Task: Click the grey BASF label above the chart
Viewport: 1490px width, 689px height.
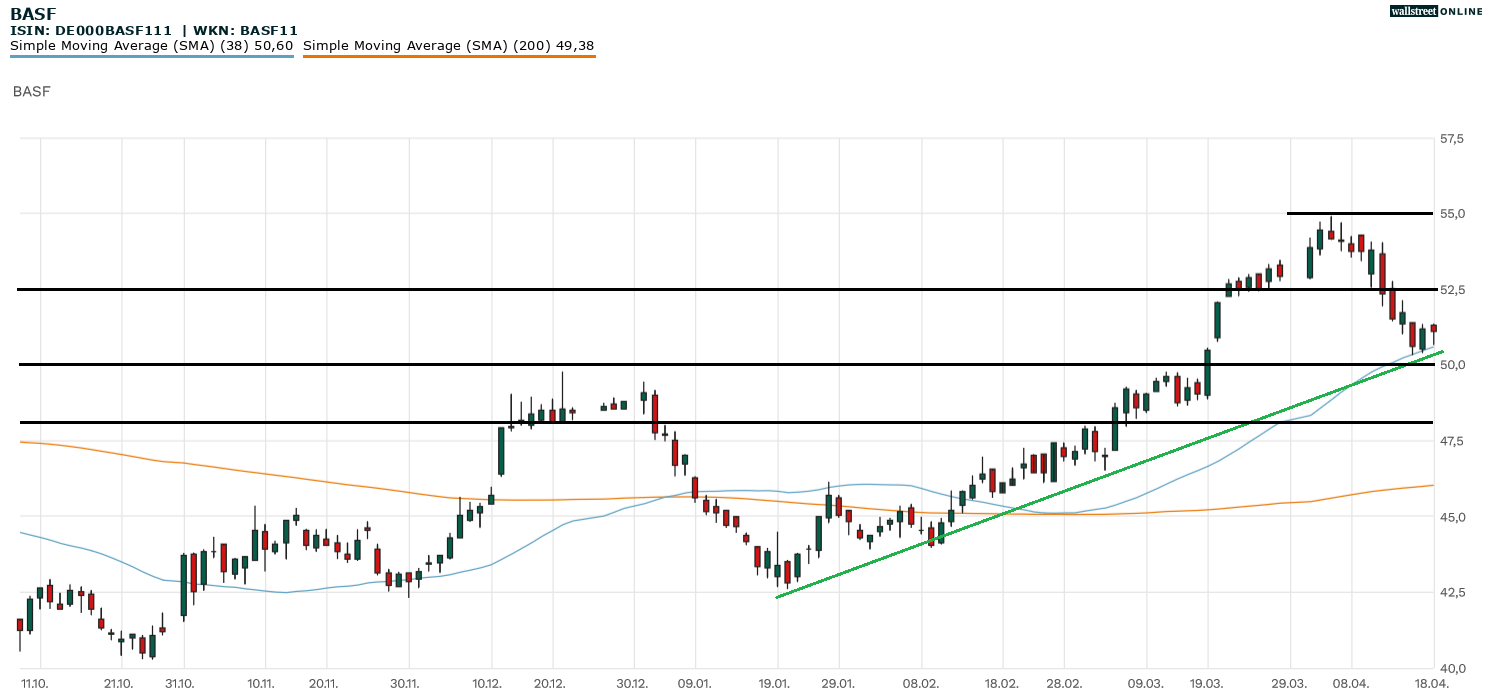Action: coord(31,92)
